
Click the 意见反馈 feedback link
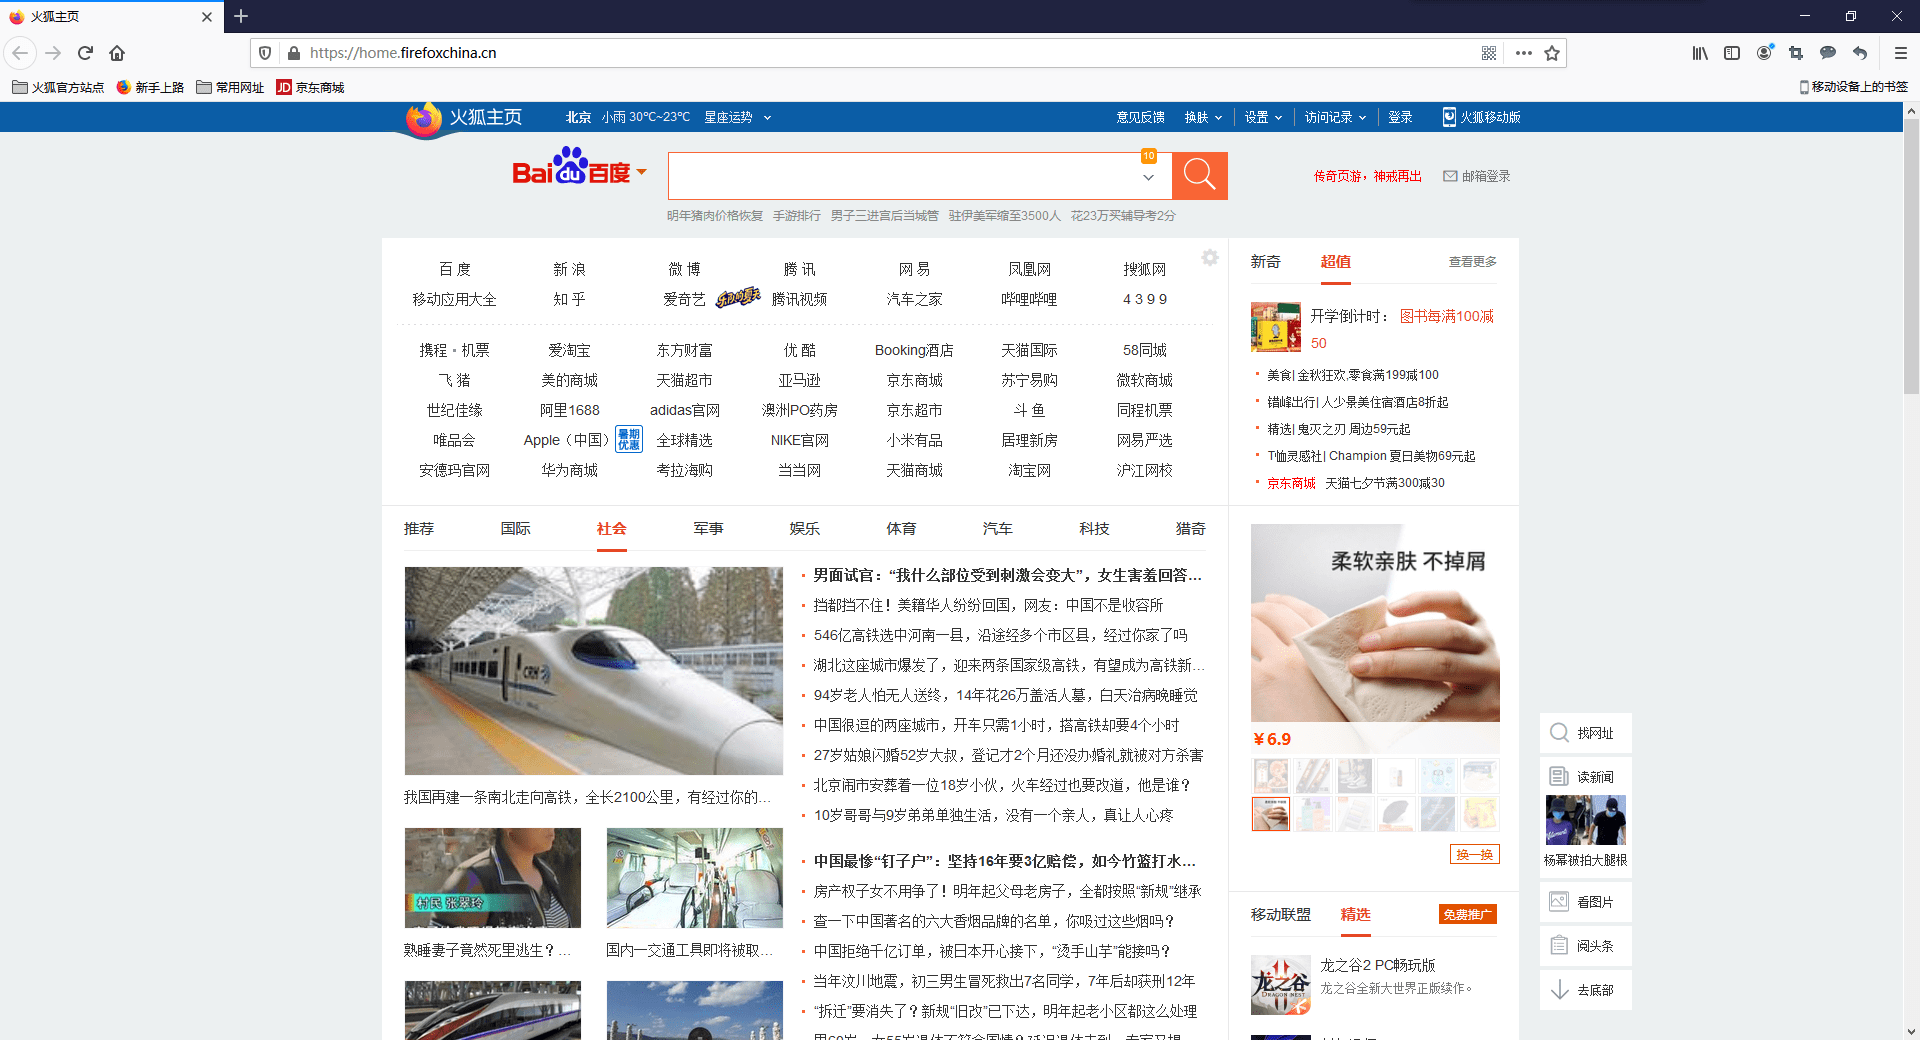click(1141, 117)
